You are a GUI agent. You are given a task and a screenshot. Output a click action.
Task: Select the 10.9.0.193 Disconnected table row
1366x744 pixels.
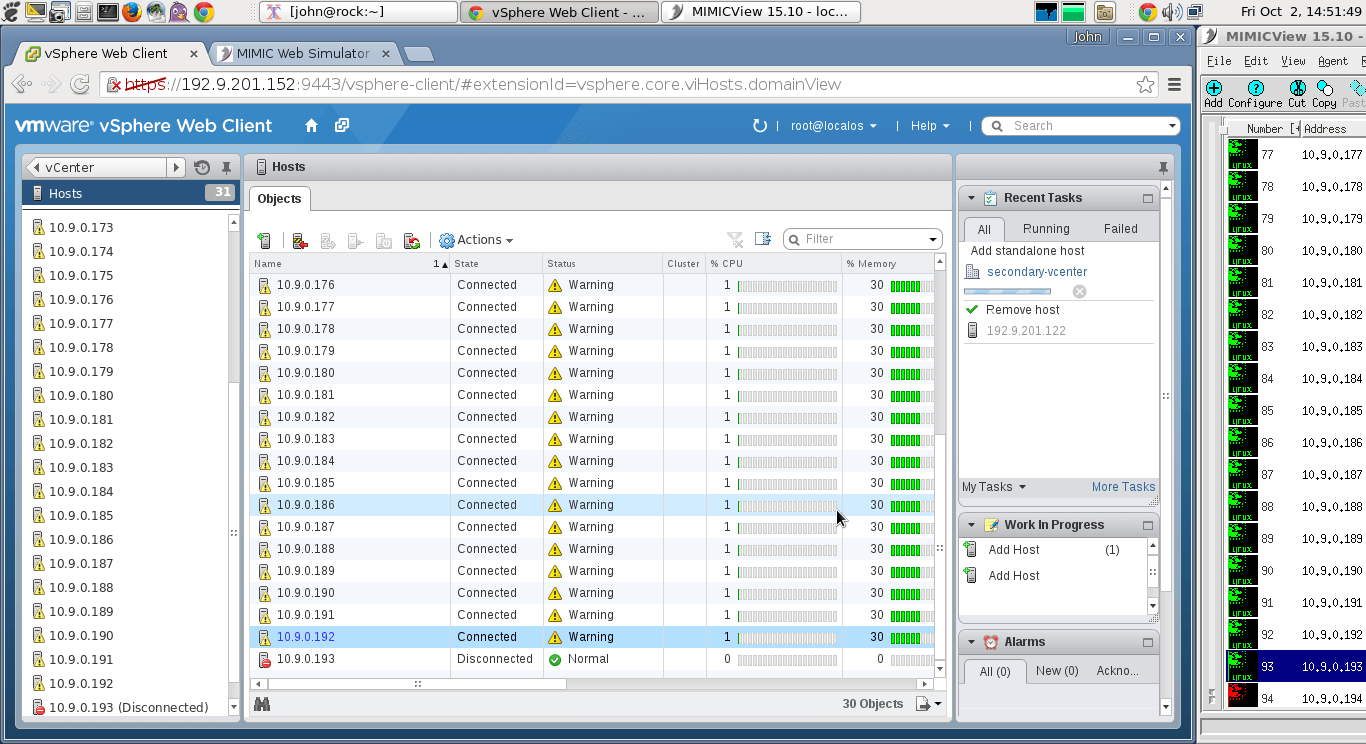click(592, 659)
